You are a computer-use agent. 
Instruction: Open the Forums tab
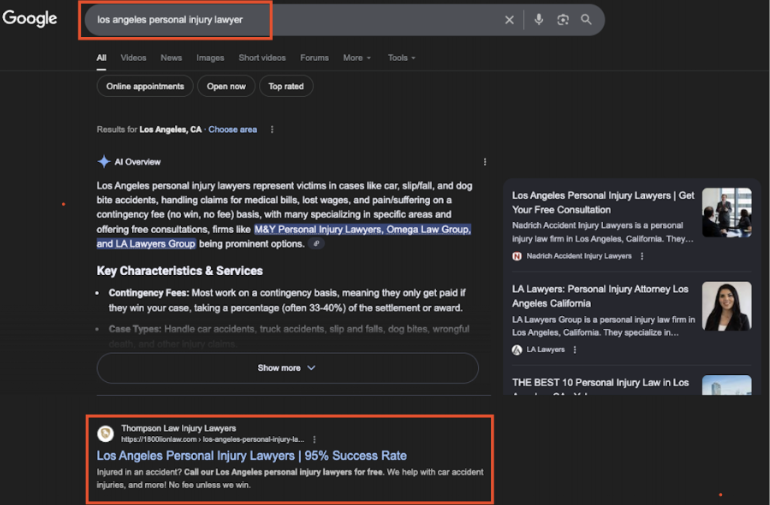click(314, 58)
